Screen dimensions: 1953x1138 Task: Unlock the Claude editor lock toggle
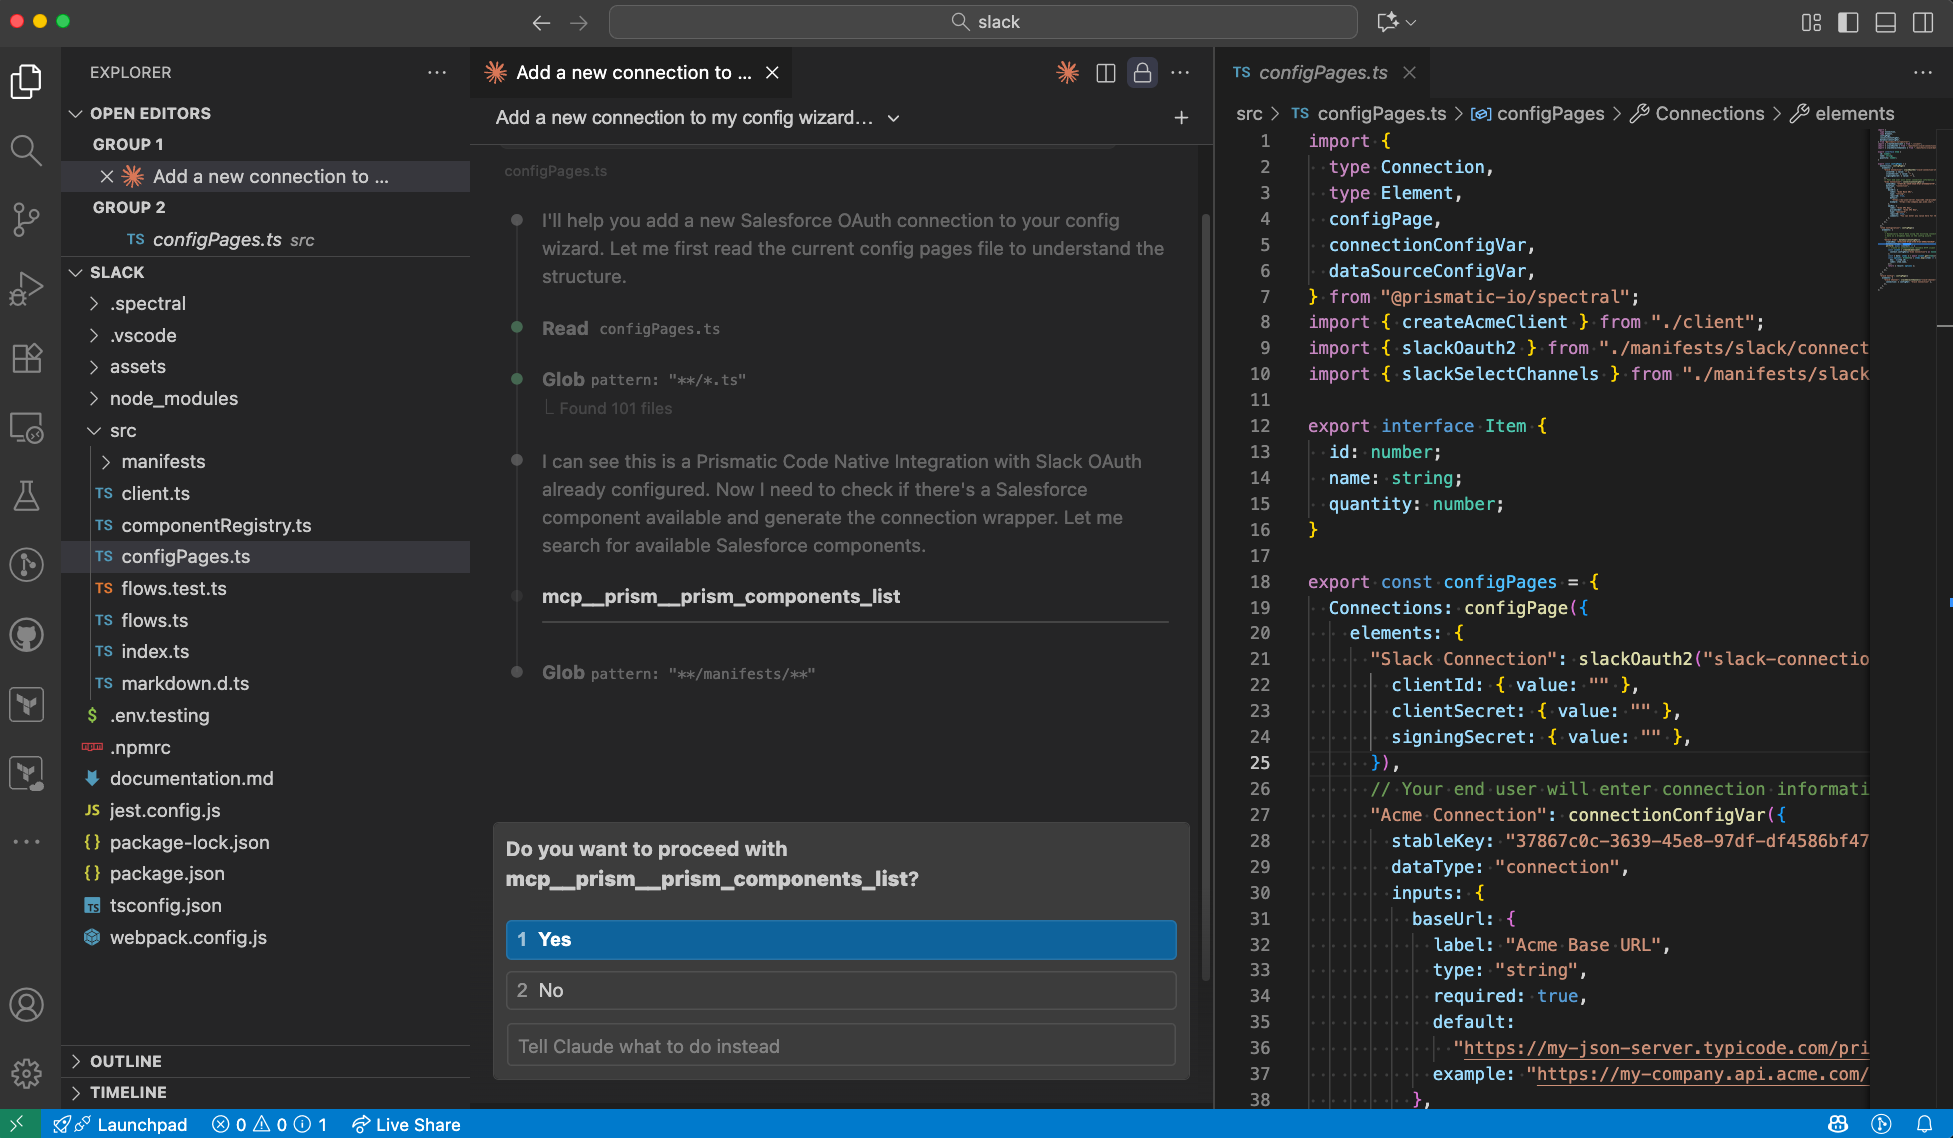(x=1141, y=72)
